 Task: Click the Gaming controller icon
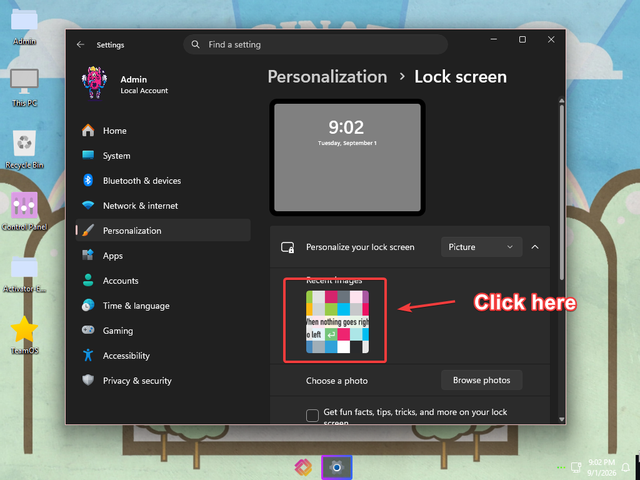[88, 330]
